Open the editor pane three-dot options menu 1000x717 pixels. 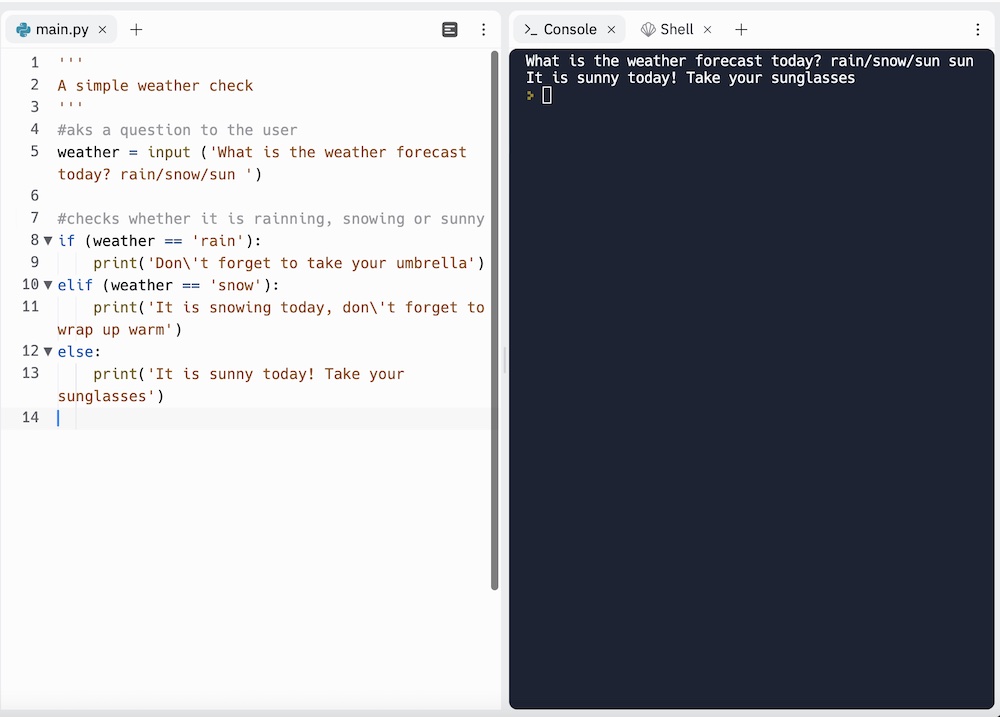pos(483,29)
